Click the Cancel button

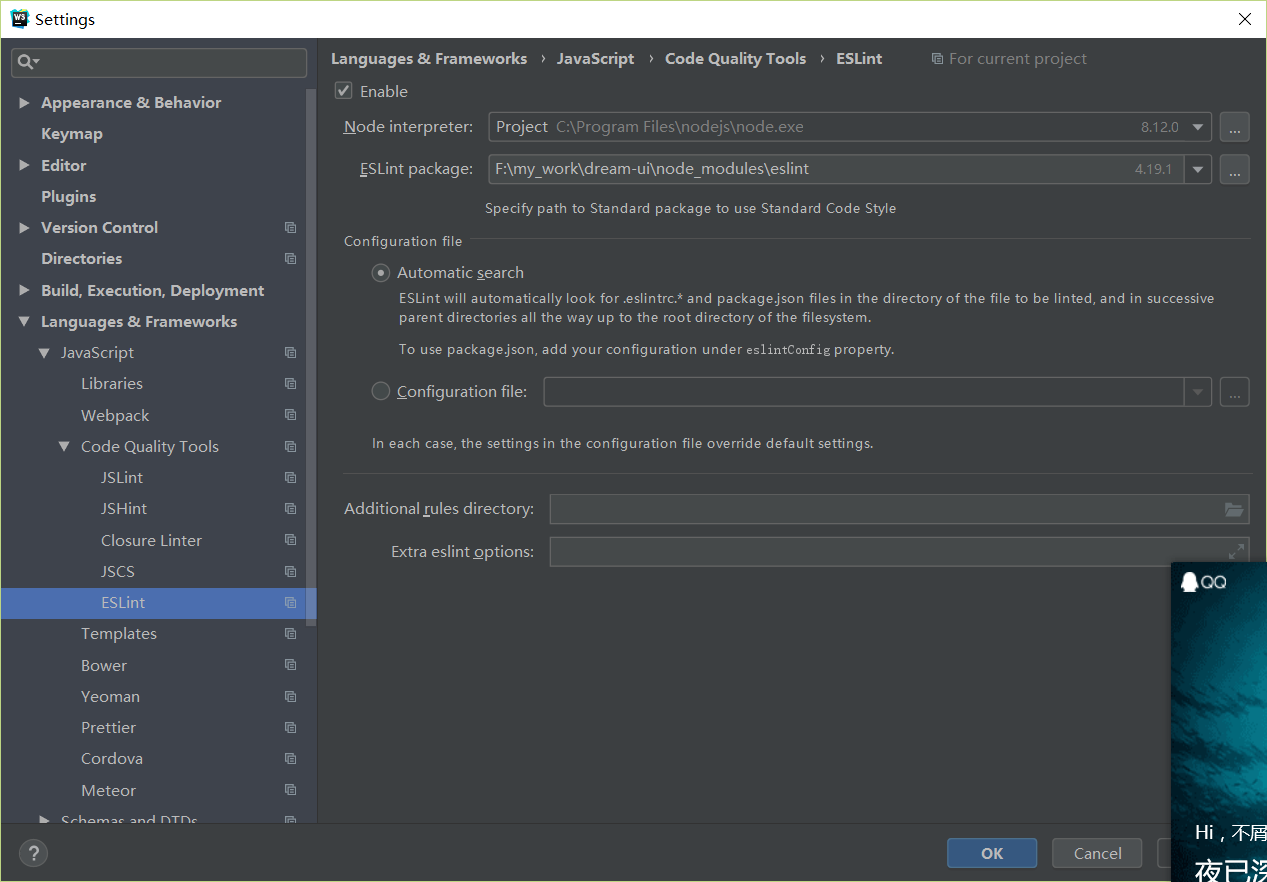coord(1097,853)
